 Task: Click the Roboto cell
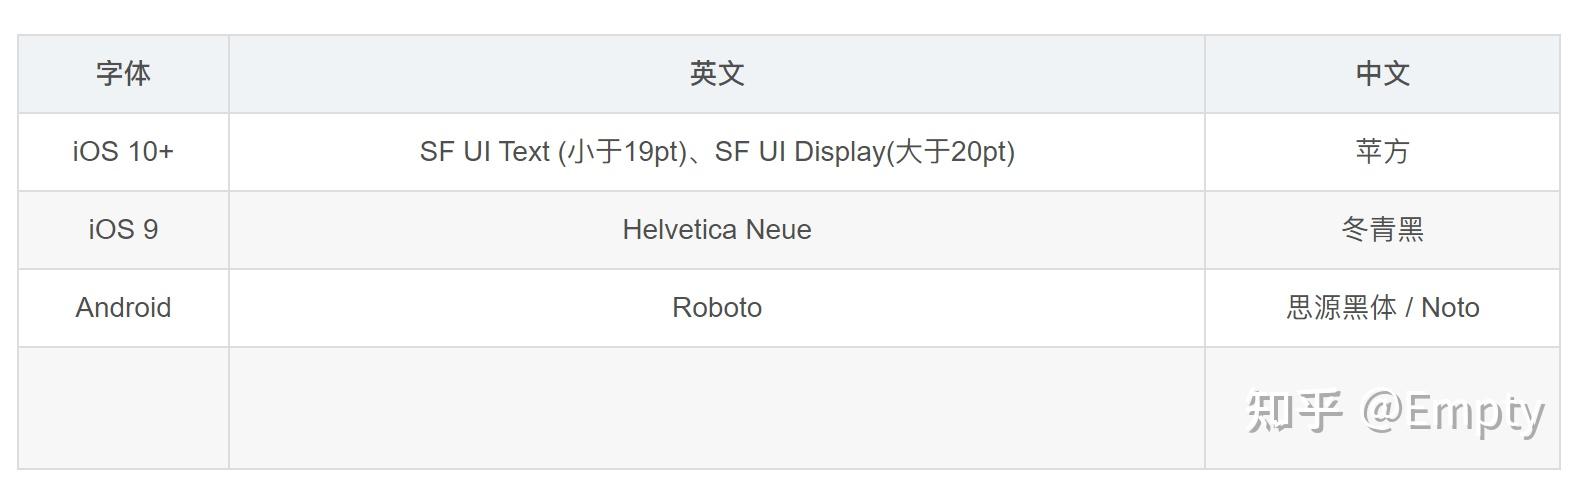point(717,308)
